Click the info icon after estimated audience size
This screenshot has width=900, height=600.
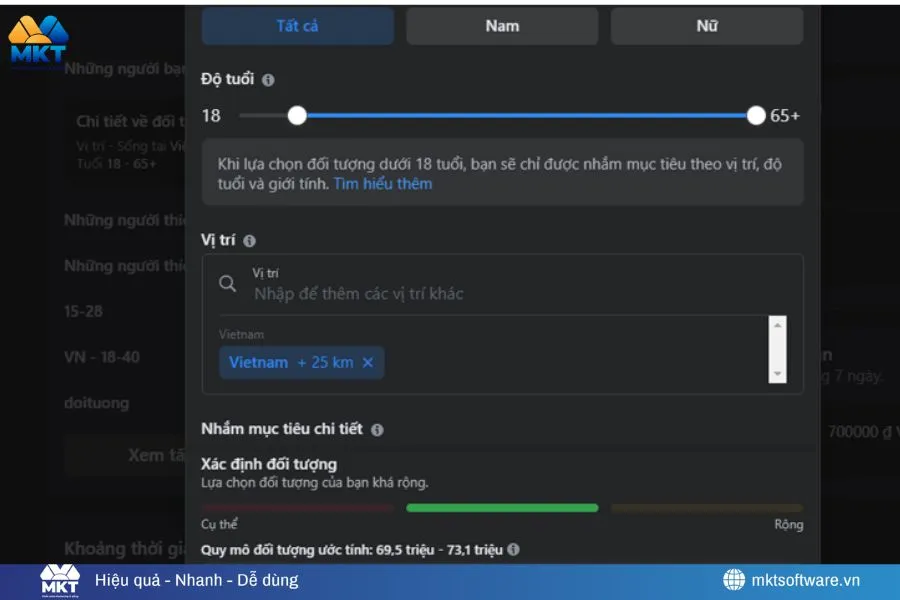click(514, 548)
